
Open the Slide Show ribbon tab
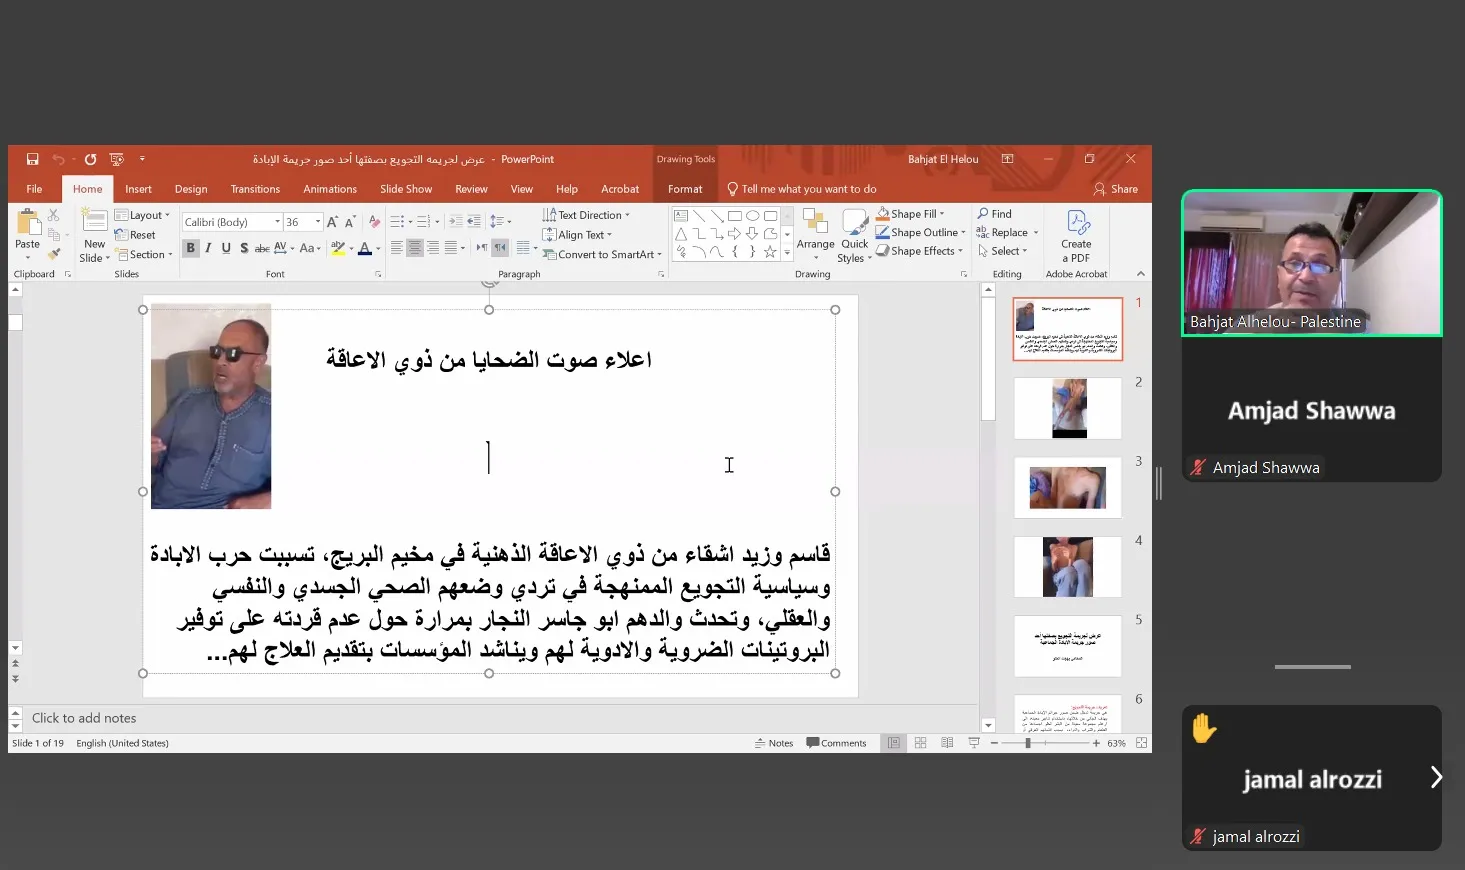tap(406, 189)
